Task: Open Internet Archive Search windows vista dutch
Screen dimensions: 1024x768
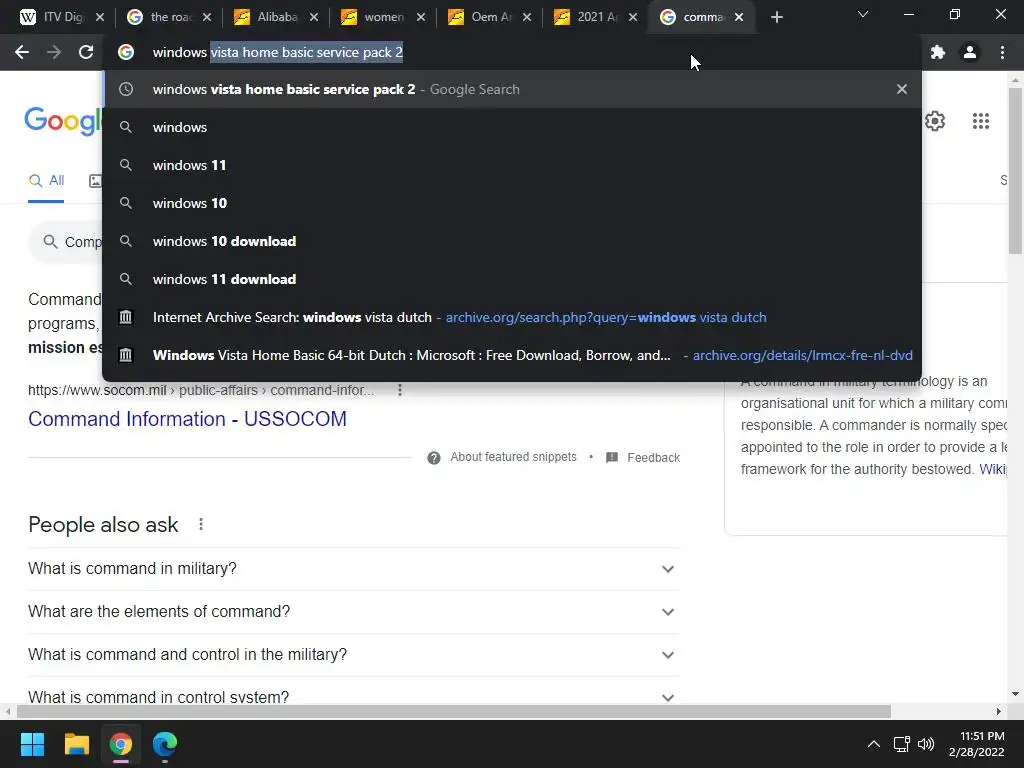Action: click(x=512, y=317)
